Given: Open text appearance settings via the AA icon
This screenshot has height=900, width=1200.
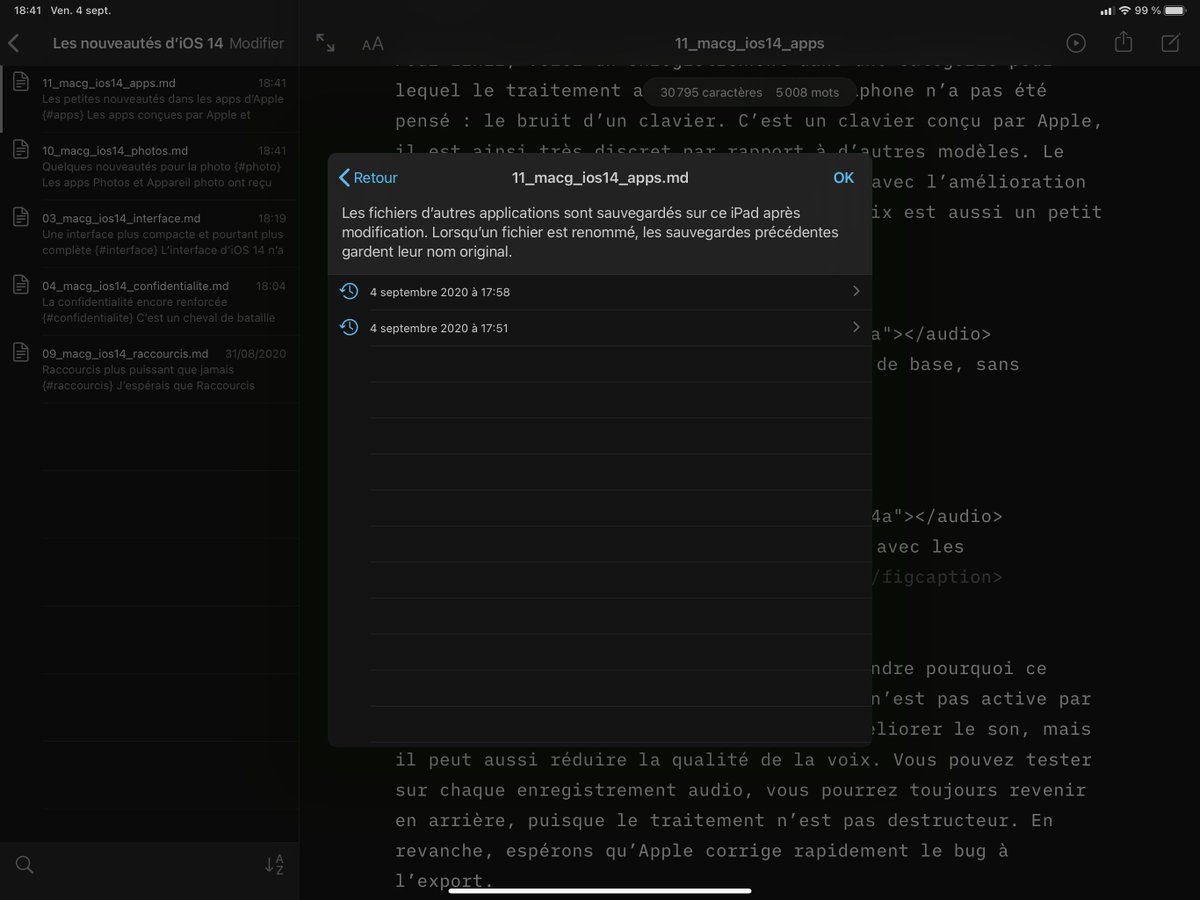Looking at the screenshot, I should click(x=373, y=43).
